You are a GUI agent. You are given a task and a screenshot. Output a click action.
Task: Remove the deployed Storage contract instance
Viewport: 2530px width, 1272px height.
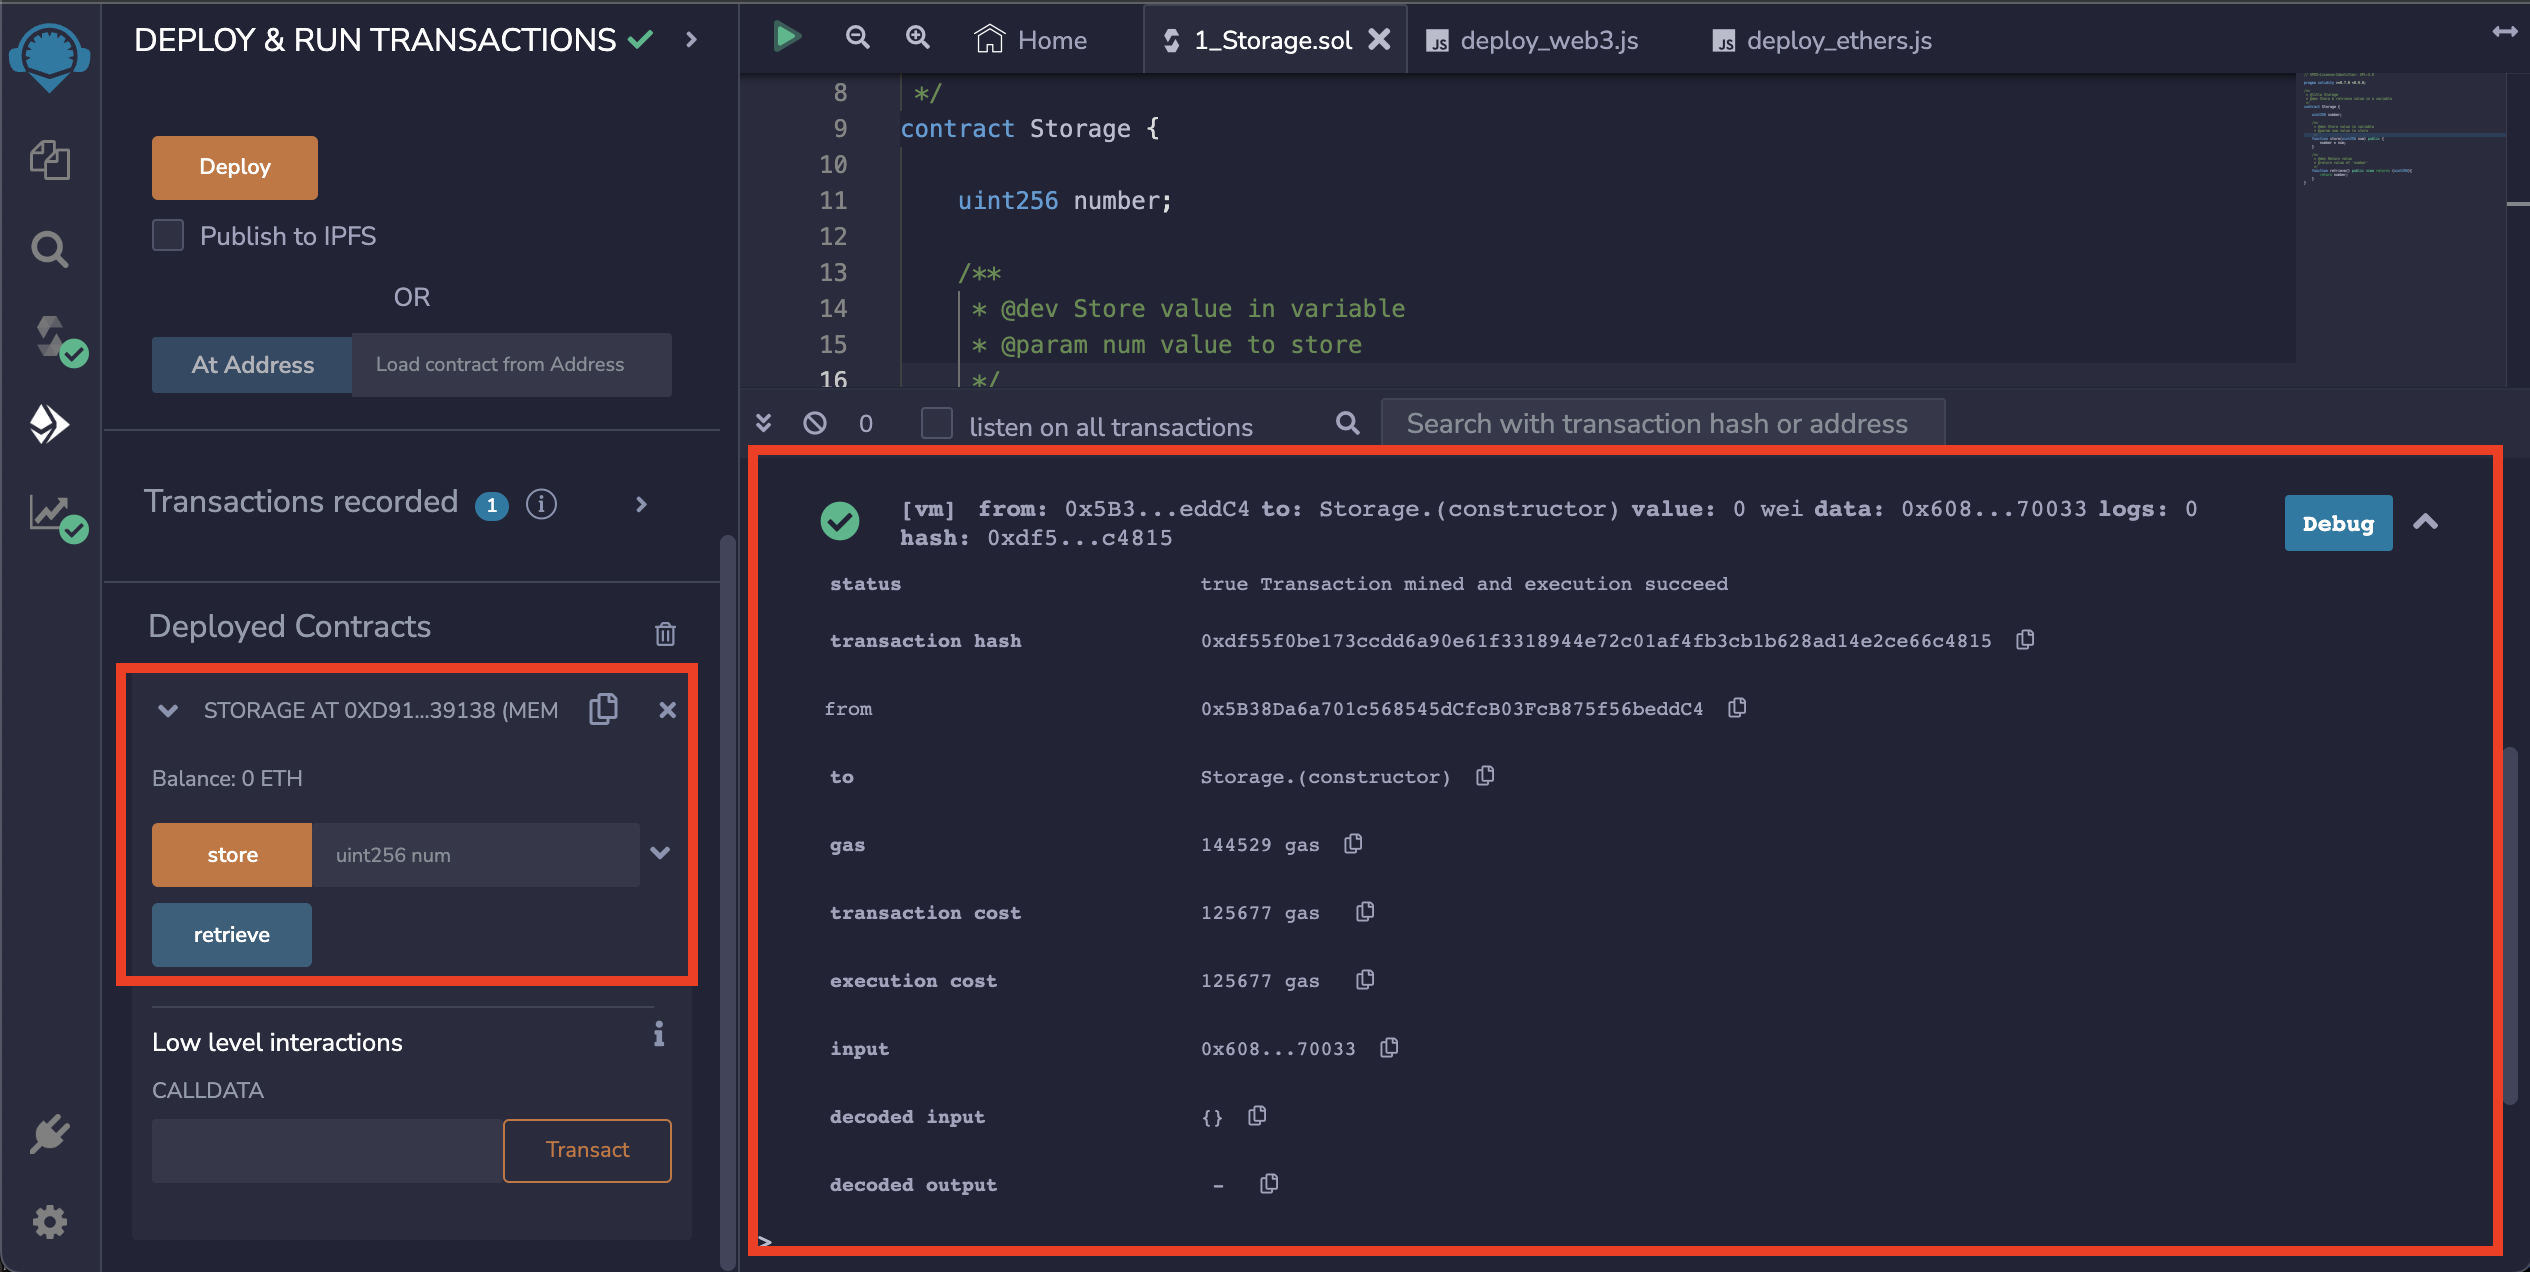[x=667, y=710]
